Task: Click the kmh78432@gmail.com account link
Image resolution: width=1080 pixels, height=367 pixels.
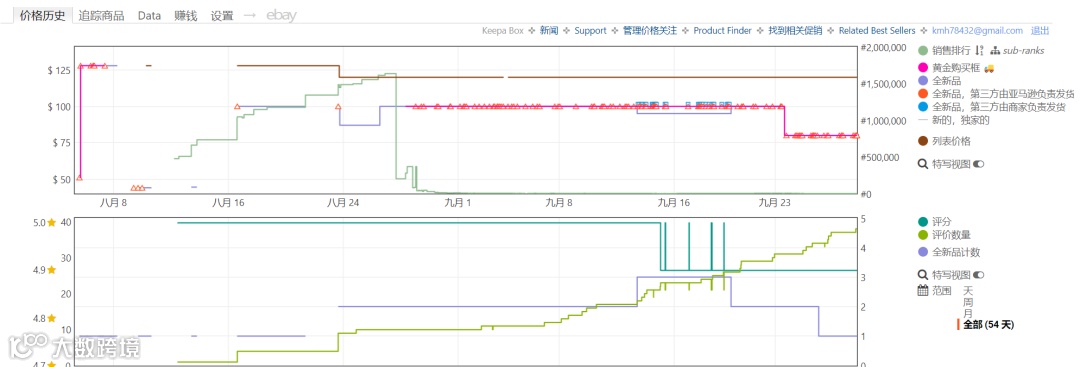Action: [x=977, y=30]
